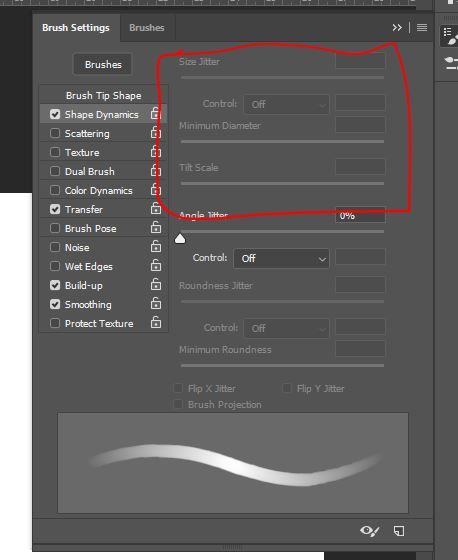Lock Transfer settings padlock
Screen dimensions: 458x560
click(156, 209)
